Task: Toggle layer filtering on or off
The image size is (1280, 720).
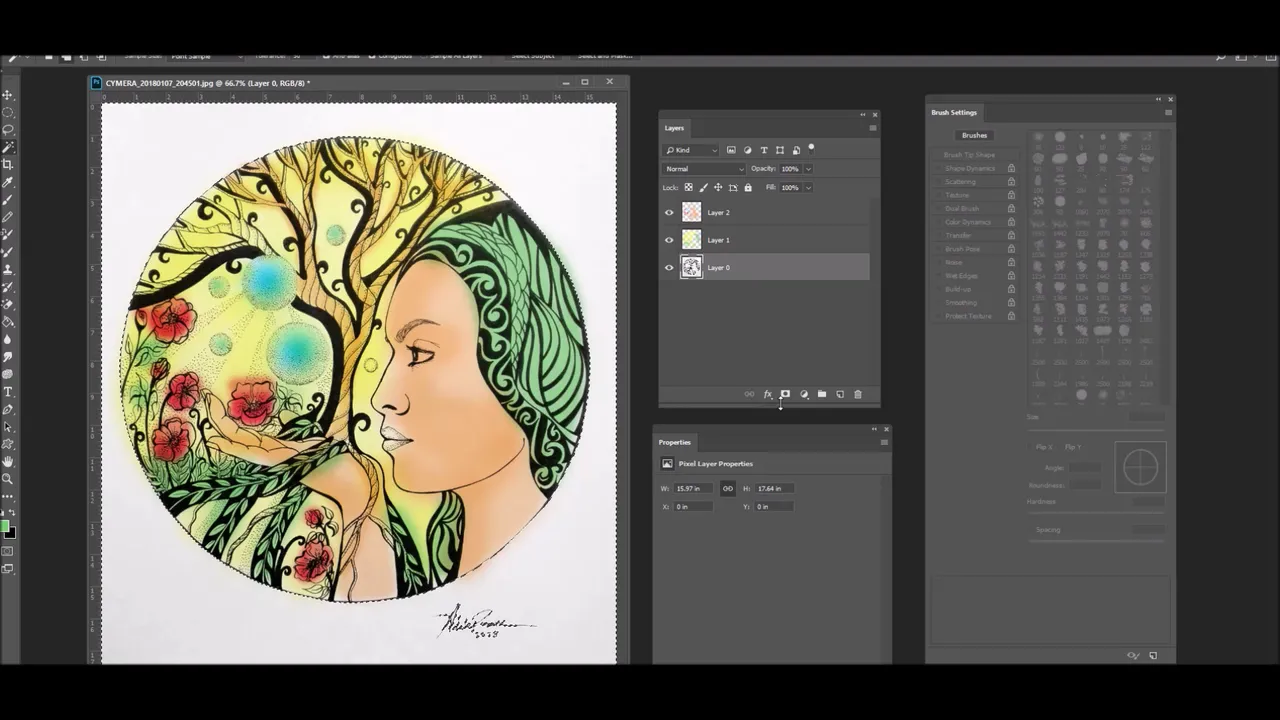Action: tap(811, 148)
